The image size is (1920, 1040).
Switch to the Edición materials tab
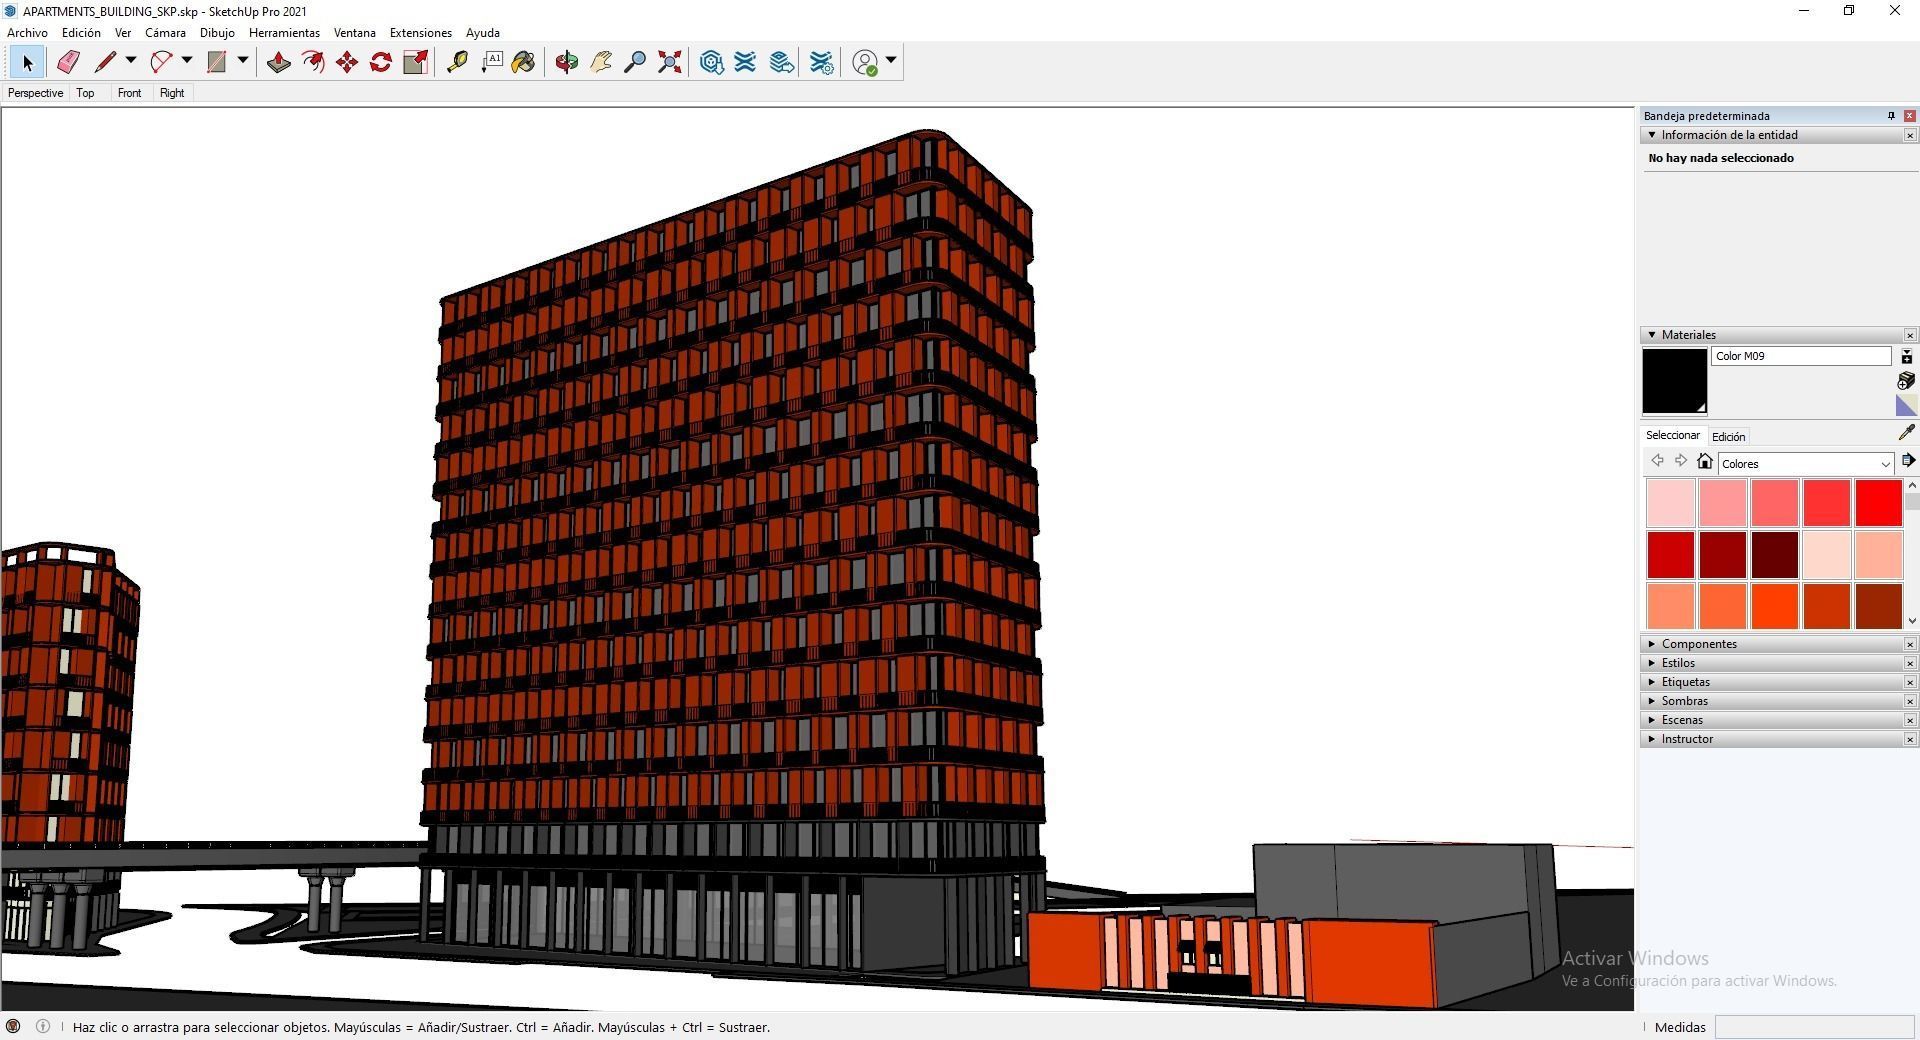point(1728,437)
